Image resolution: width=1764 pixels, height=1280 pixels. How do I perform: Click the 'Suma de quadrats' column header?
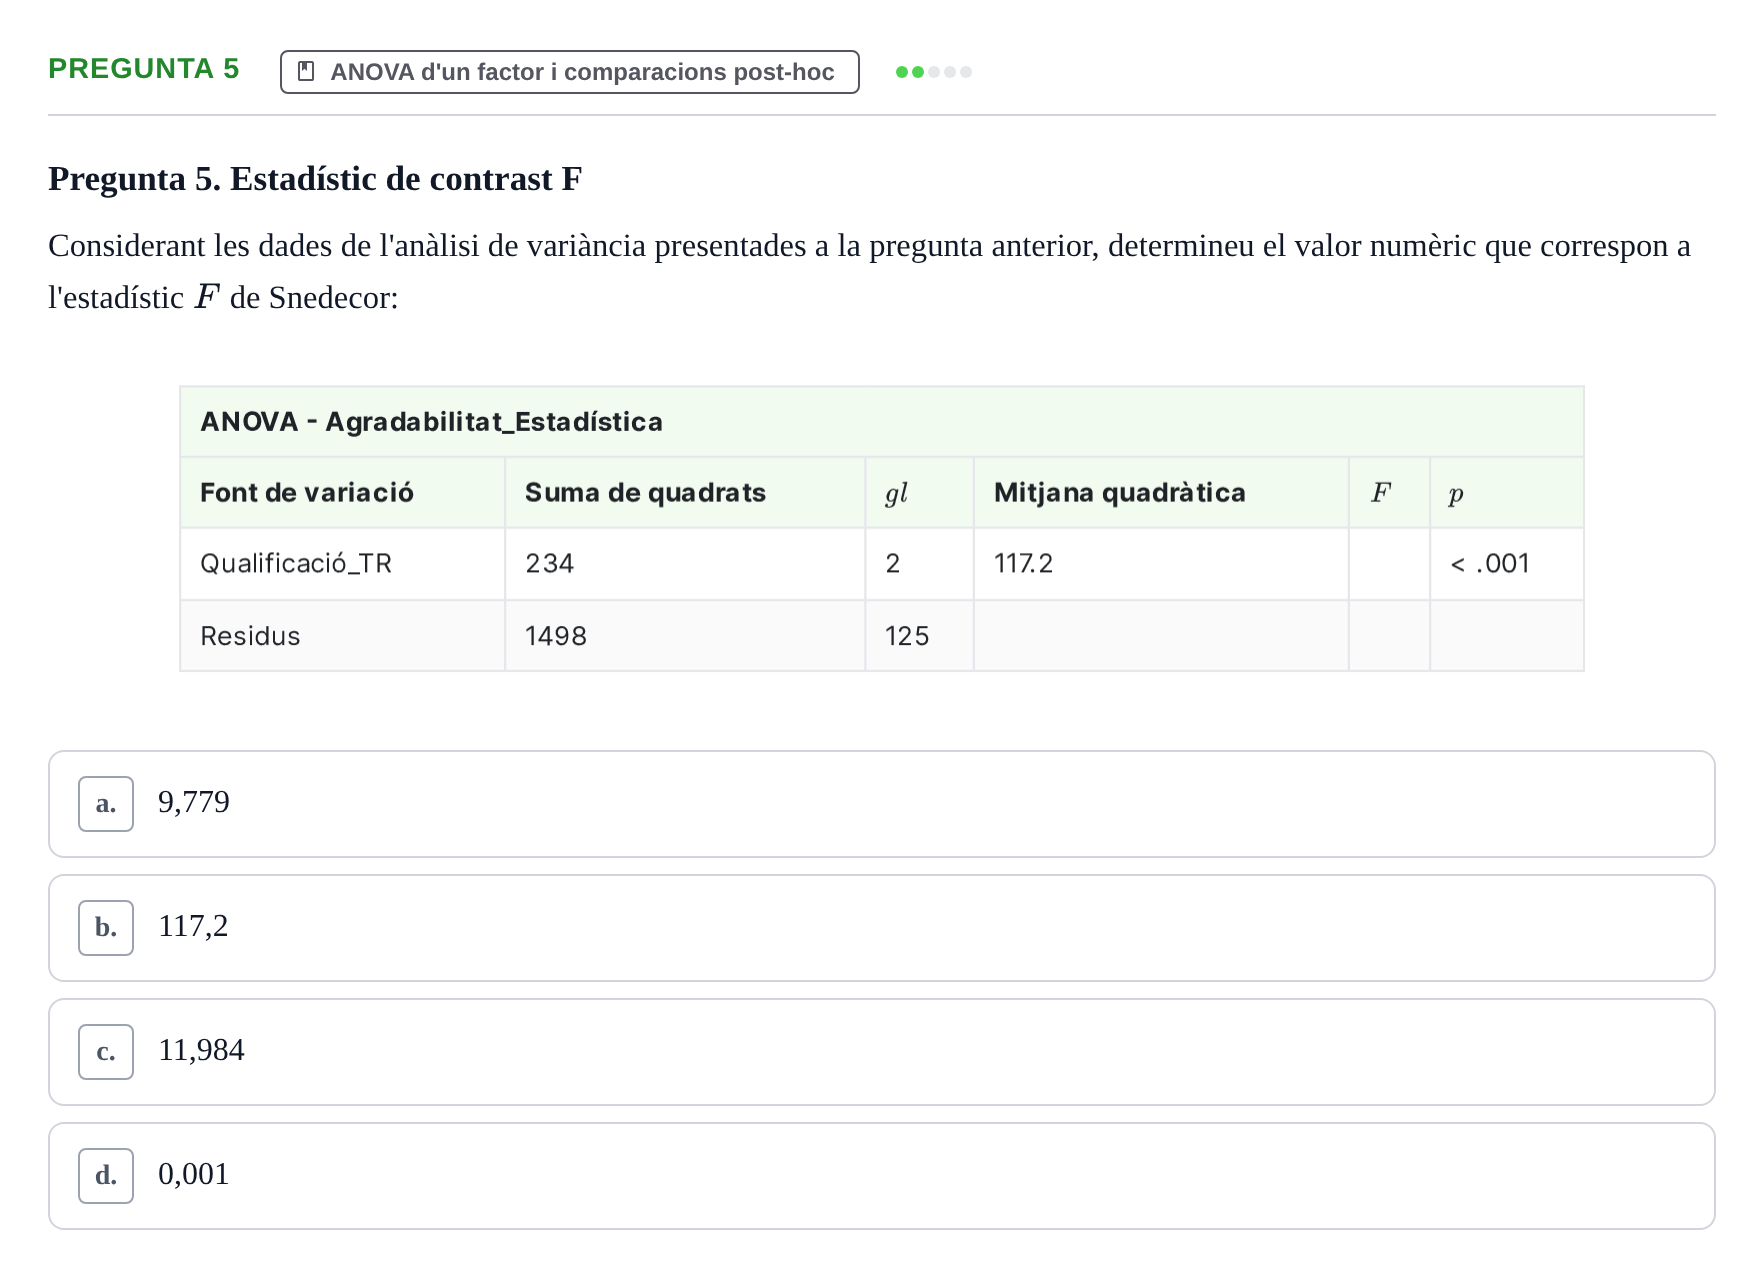645,493
